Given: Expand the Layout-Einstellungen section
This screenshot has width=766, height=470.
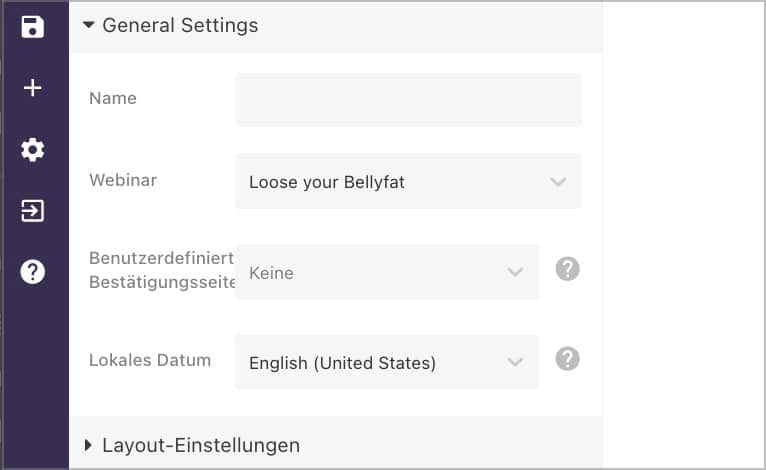Looking at the screenshot, I should [x=88, y=445].
